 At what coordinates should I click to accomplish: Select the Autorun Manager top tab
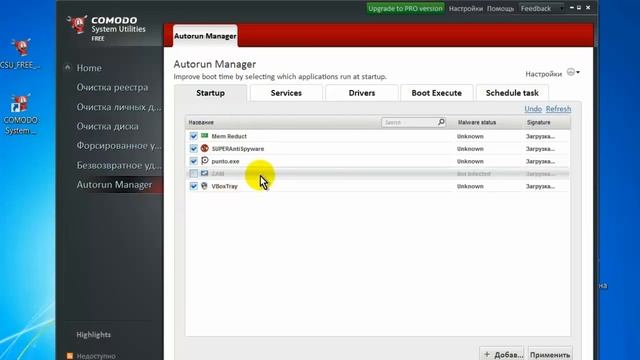coord(205,36)
